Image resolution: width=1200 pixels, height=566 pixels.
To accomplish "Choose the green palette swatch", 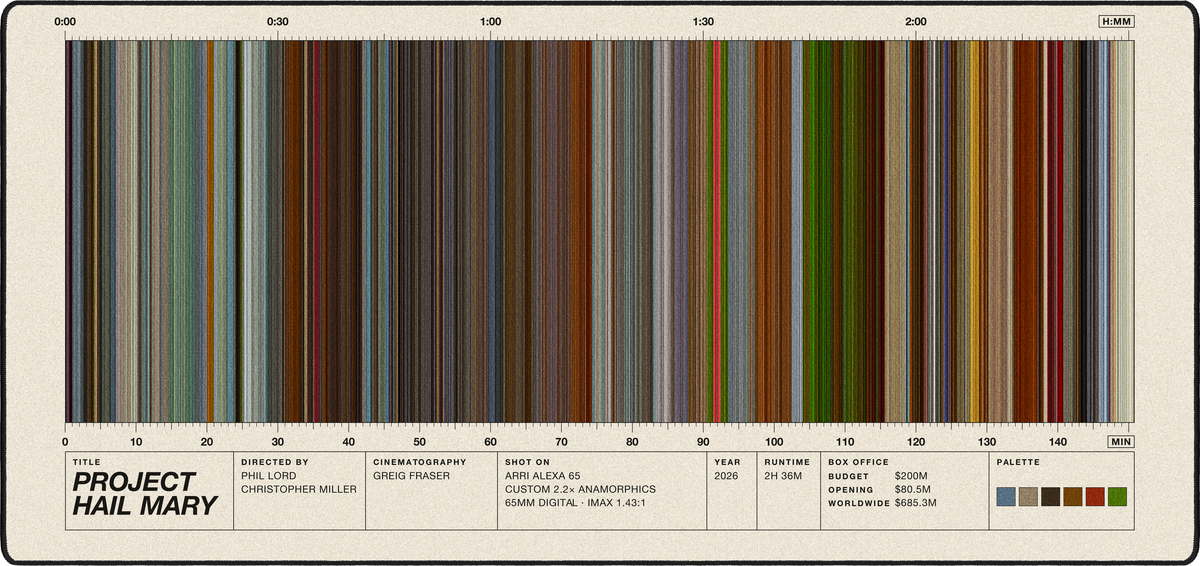I will pyautogui.click(x=1118, y=496).
